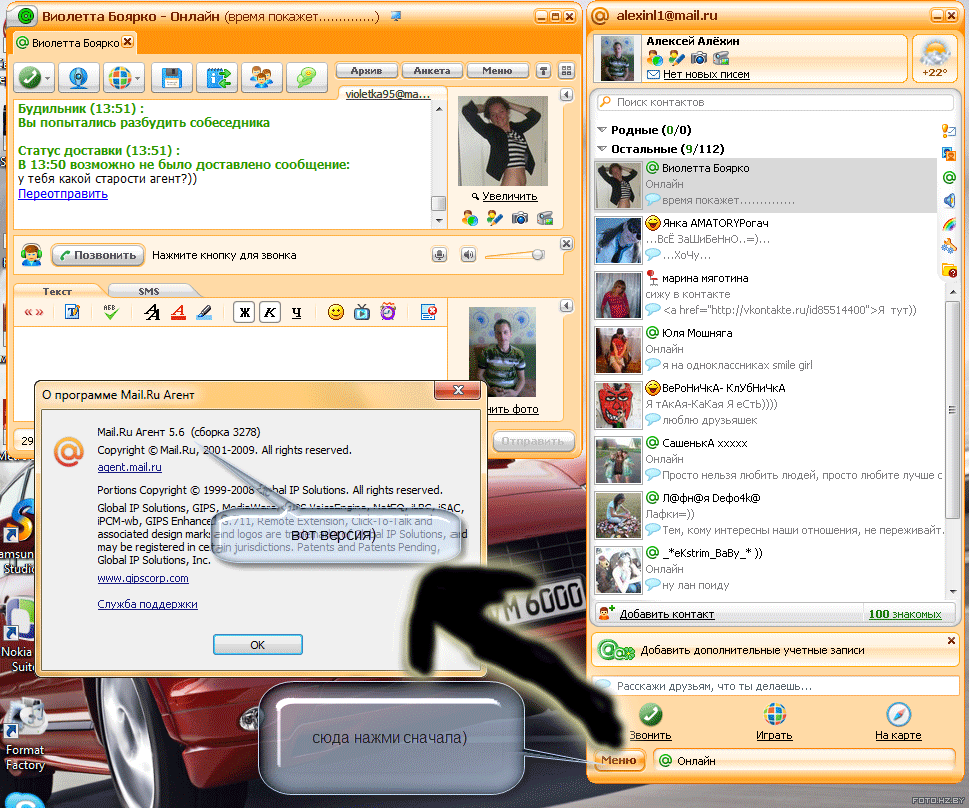Toggle bold Ж formatting
The width and height of the screenshot is (969, 808).
[x=244, y=312]
